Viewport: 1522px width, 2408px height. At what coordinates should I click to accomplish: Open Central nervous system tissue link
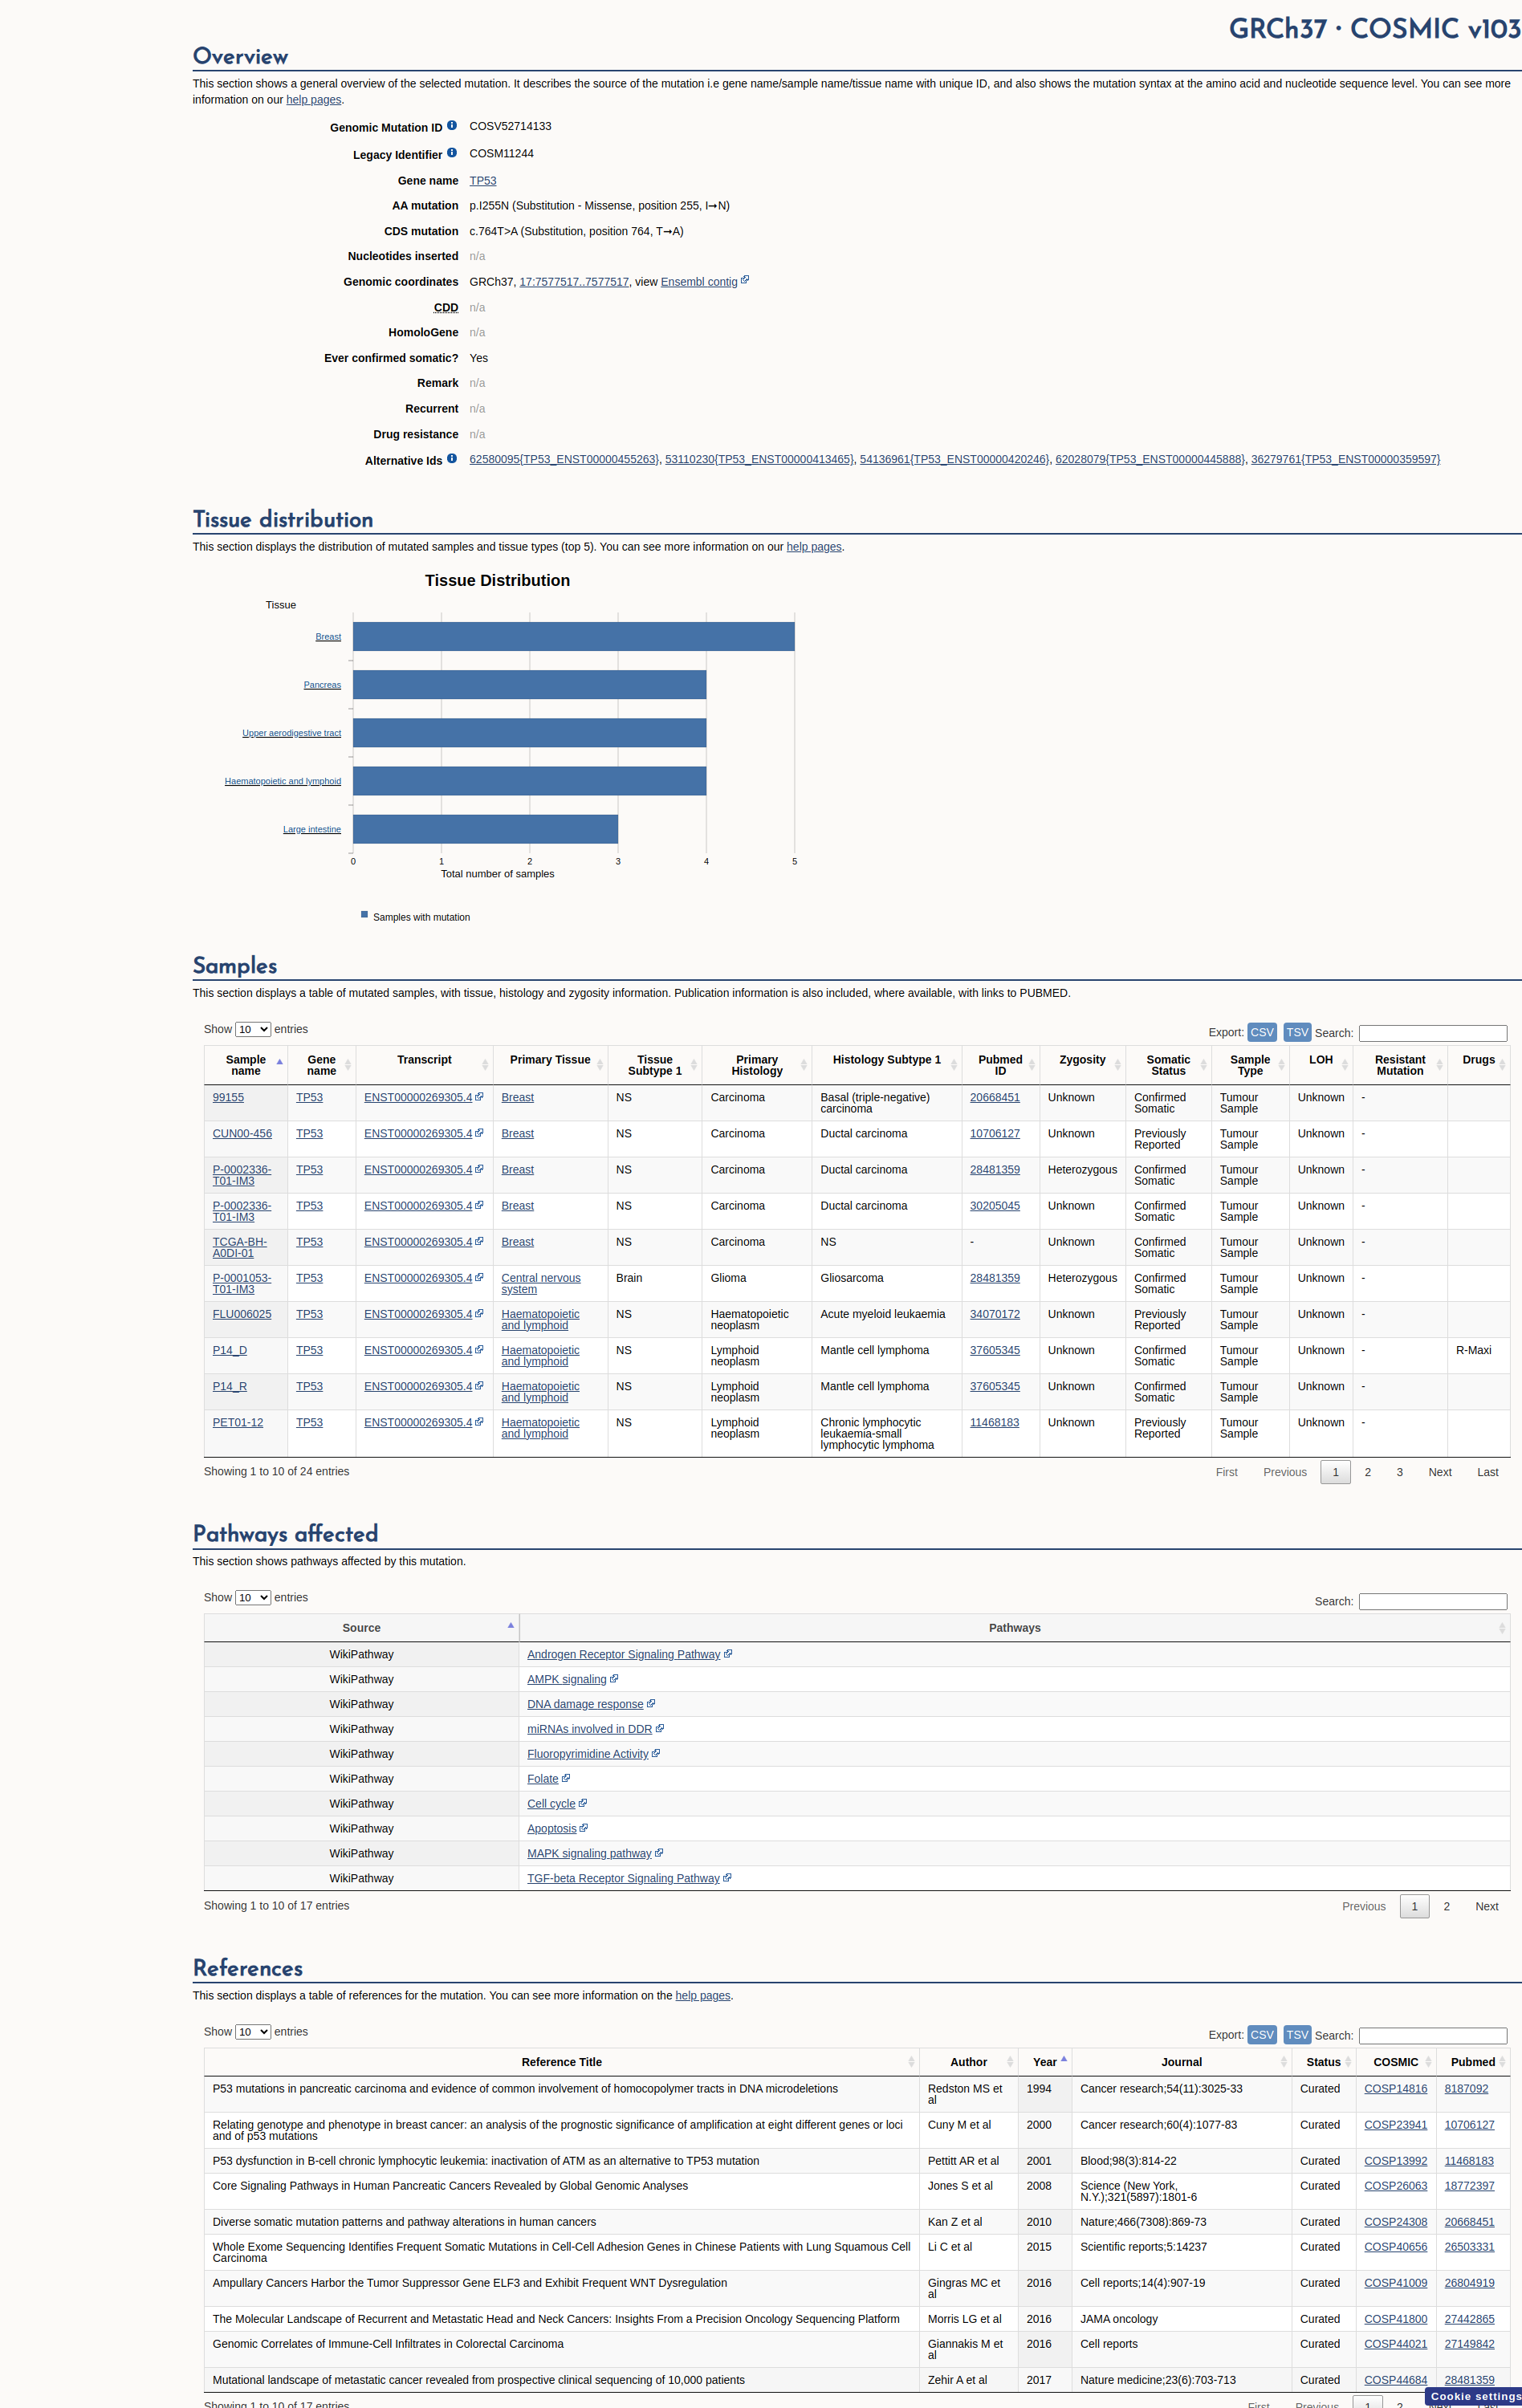click(x=541, y=1283)
